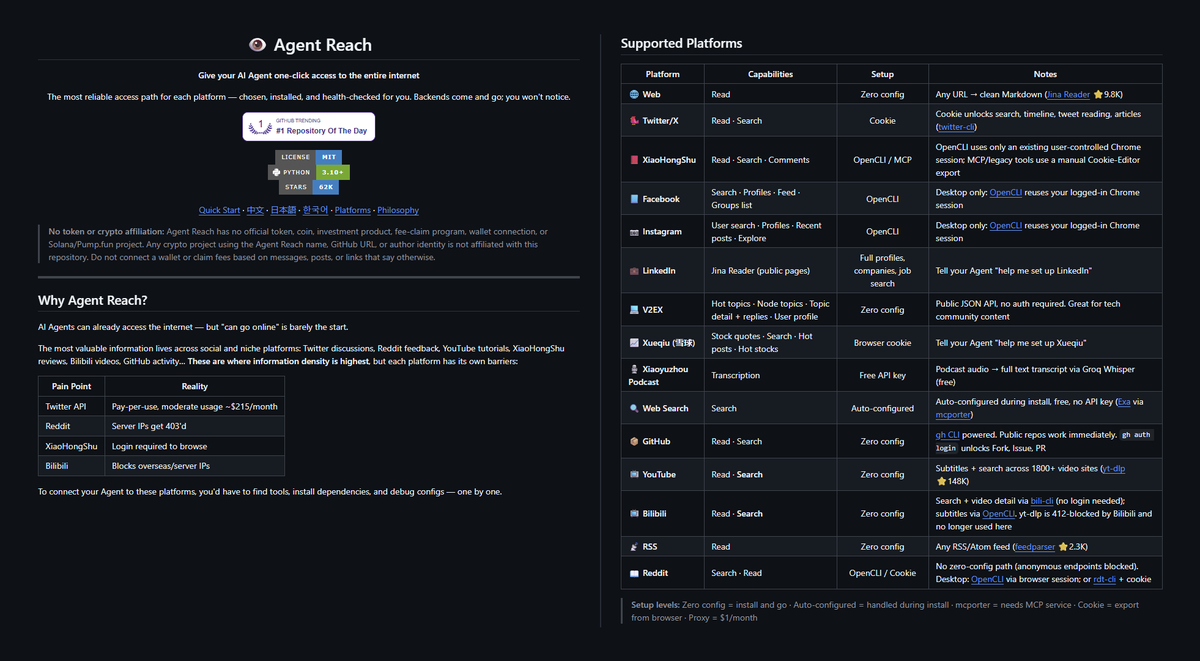Image resolution: width=1200 pixels, height=661 pixels.
Task: Click the package icon beside GitHub
Action: pyautogui.click(x=634, y=441)
